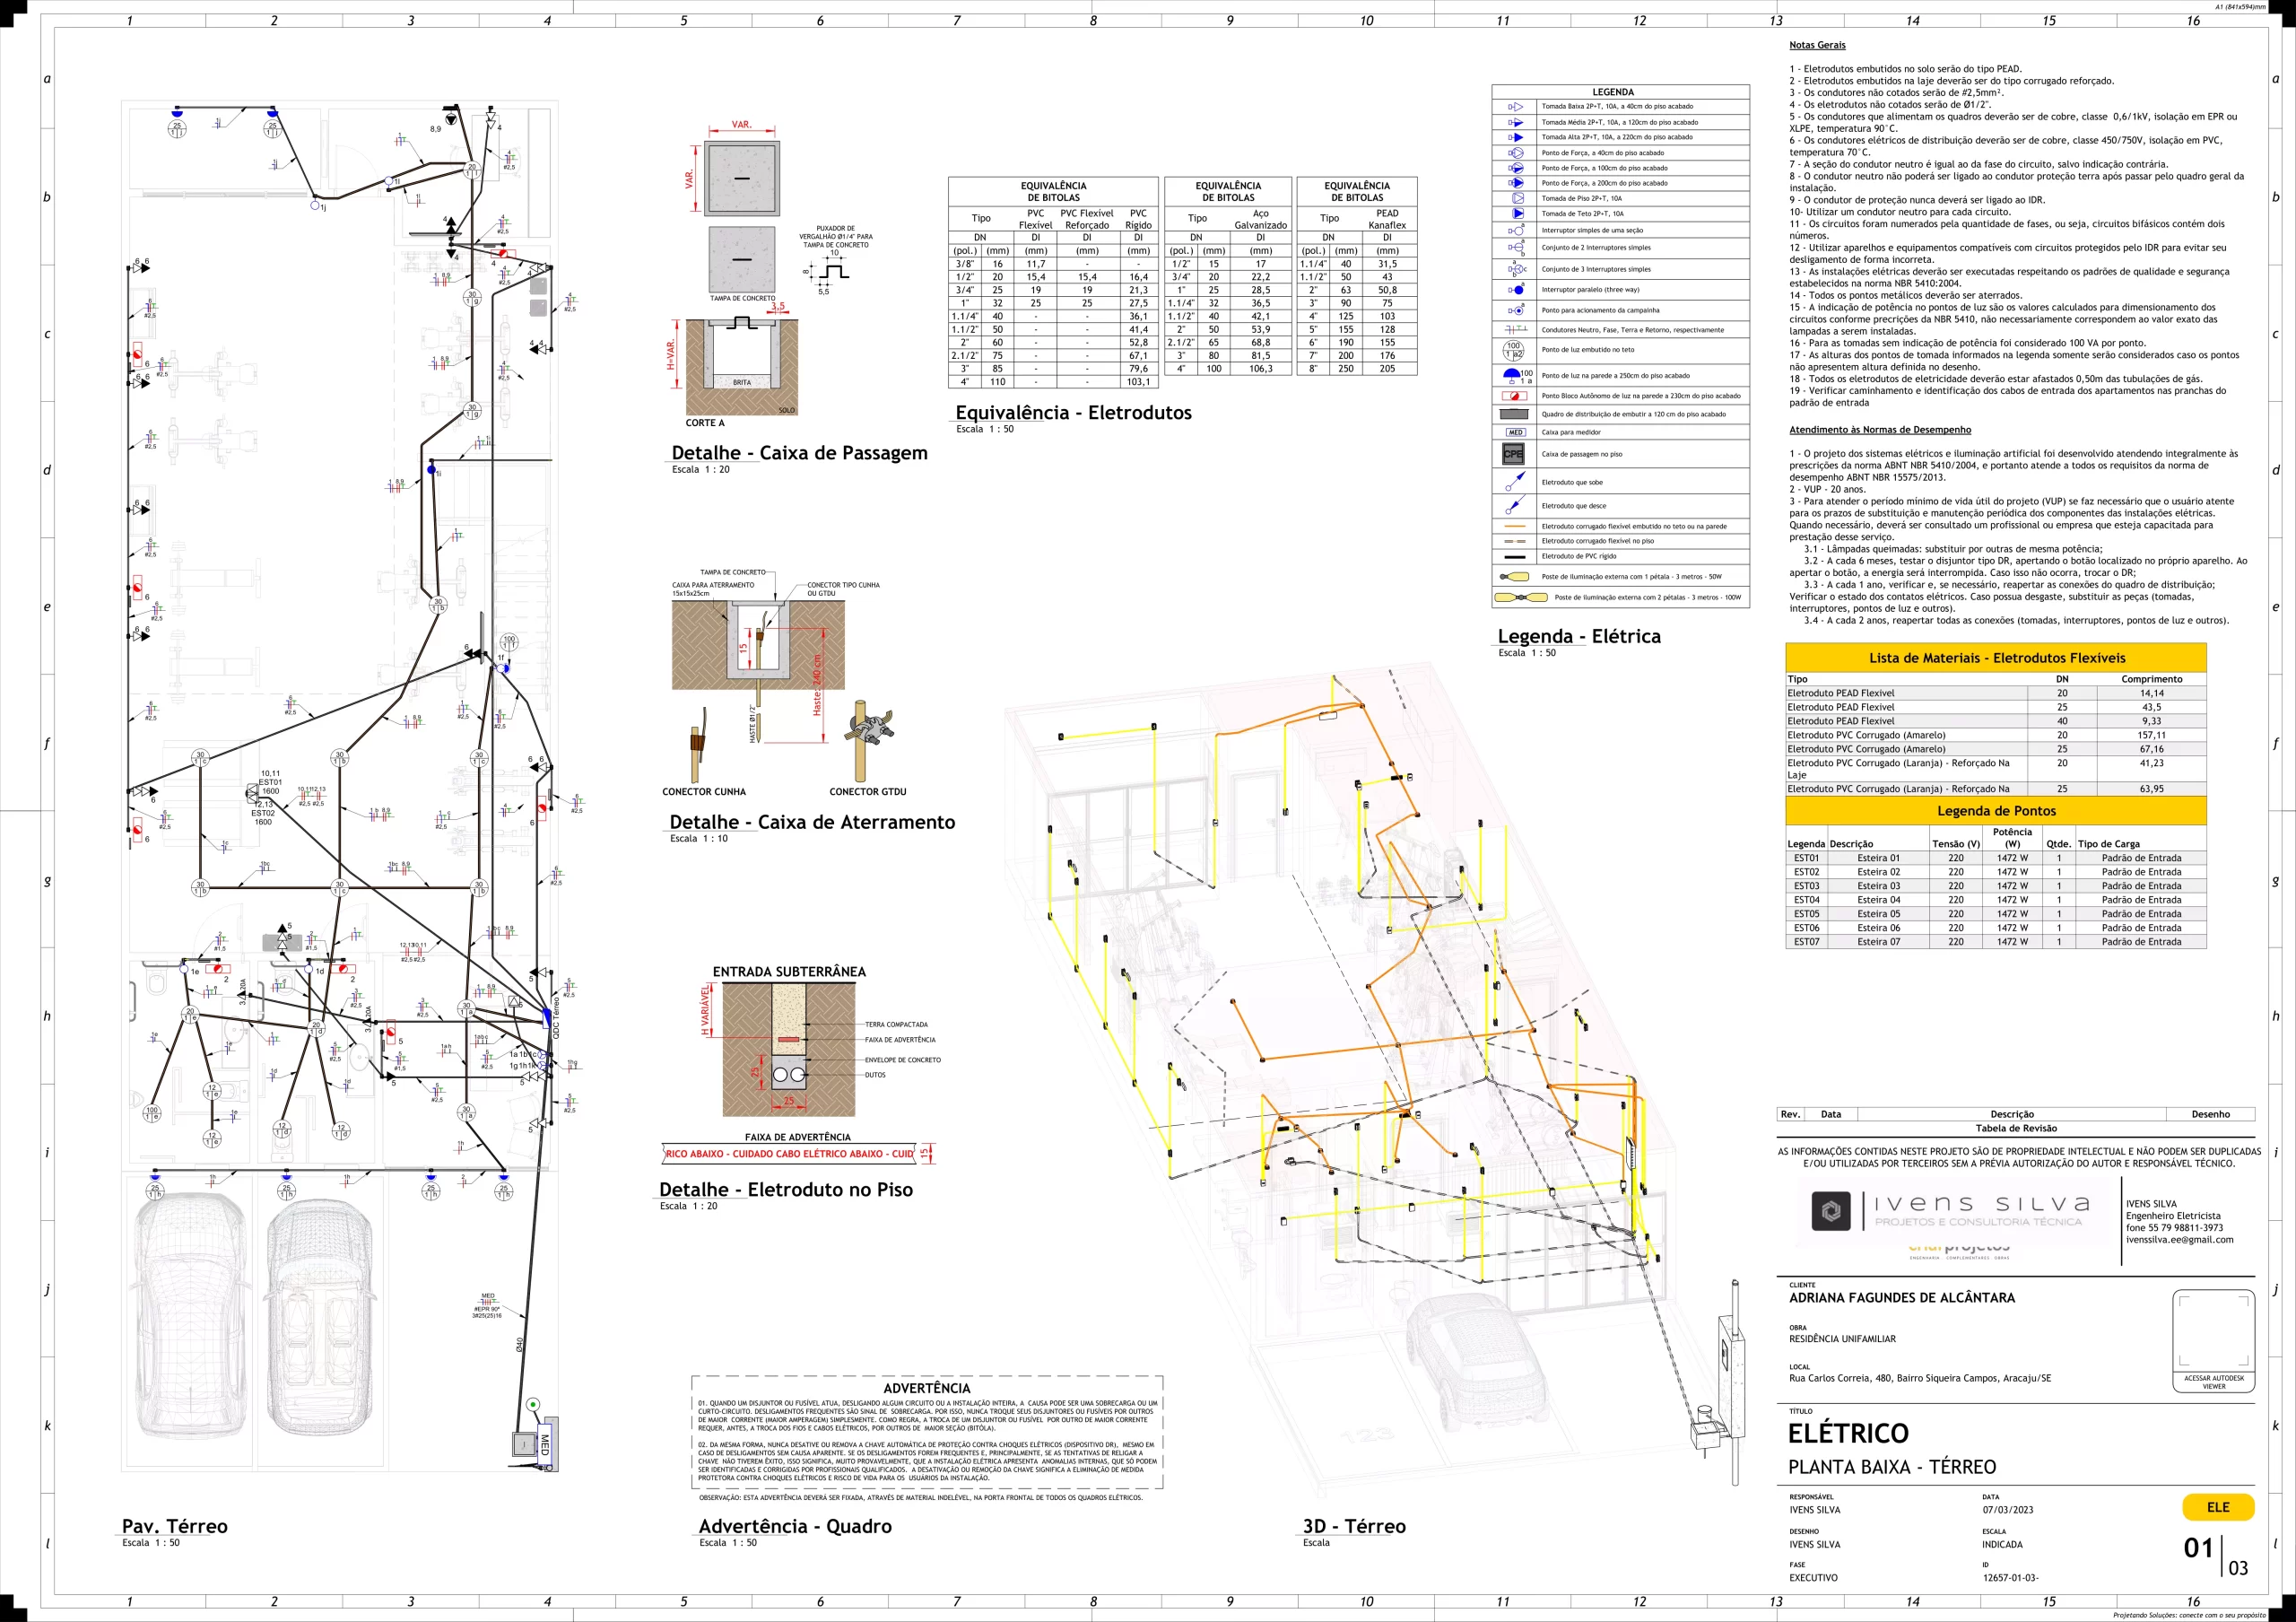Click the date 07/03/2023
This screenshot has height=1622, width=2296.
2007,1510
